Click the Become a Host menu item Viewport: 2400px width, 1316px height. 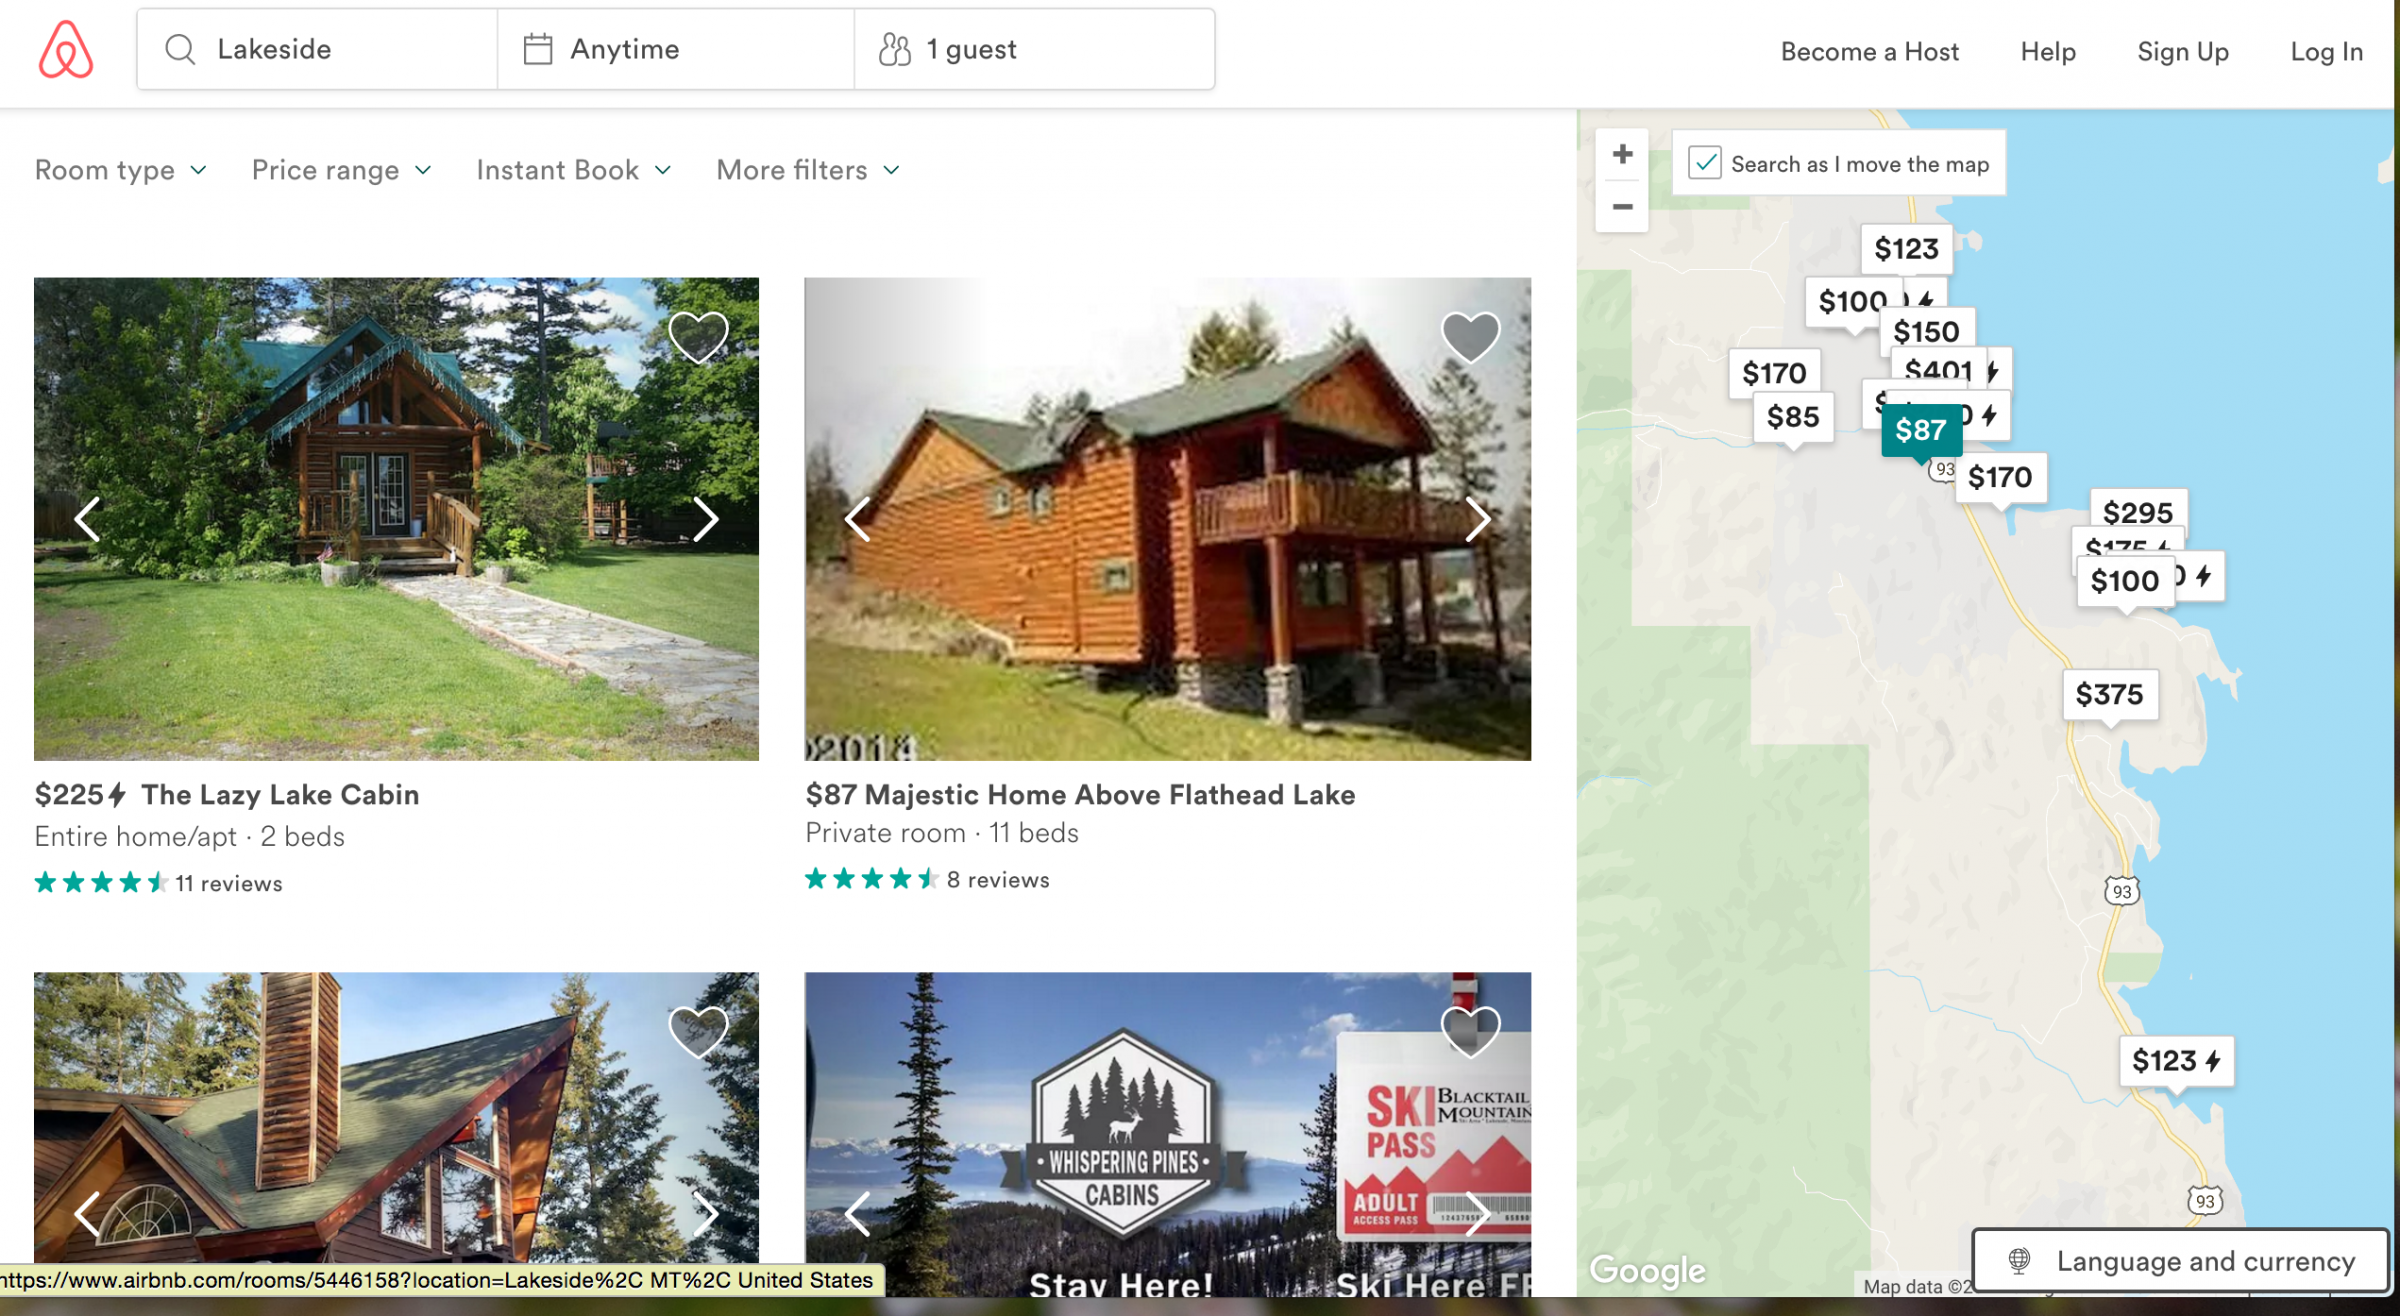pos(1870,49)
